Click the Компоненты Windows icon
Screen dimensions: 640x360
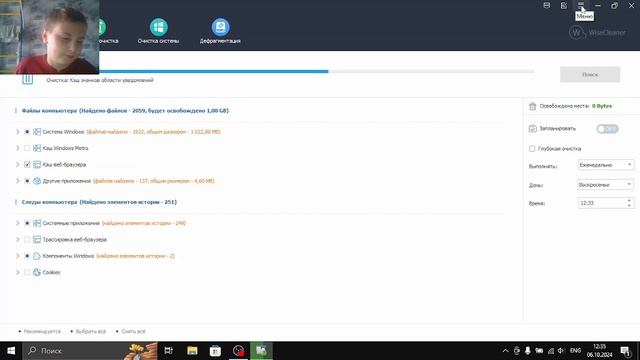37,256
